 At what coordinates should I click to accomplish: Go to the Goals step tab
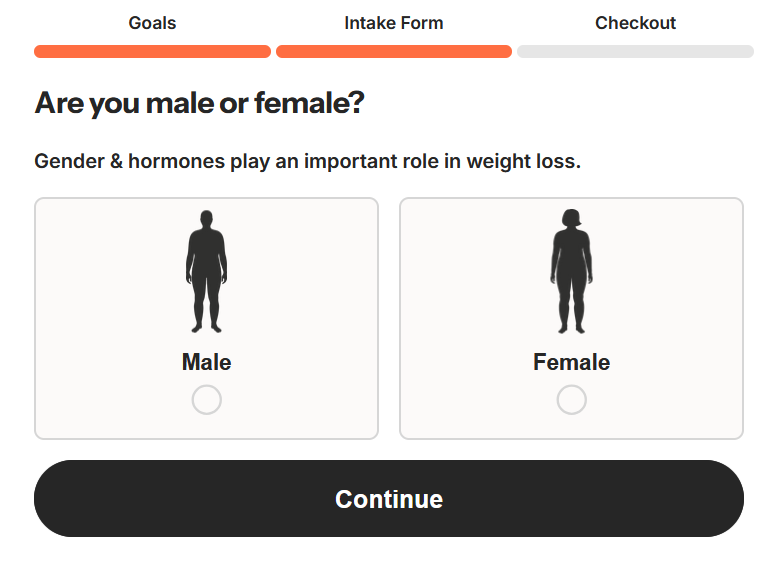coord(152,23)
